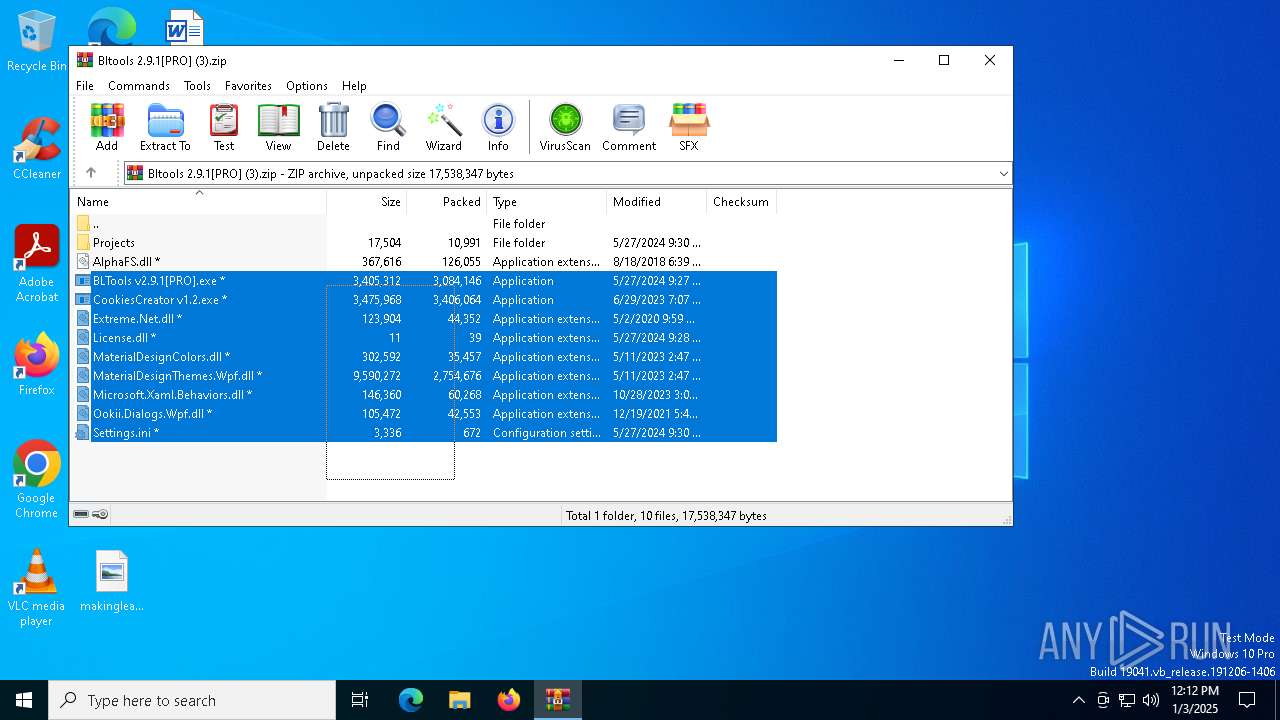This screenshot has width=1280, height=720.
Task: Open the taskbar clock showing 12:12 PM
Action: [1195, 700]
